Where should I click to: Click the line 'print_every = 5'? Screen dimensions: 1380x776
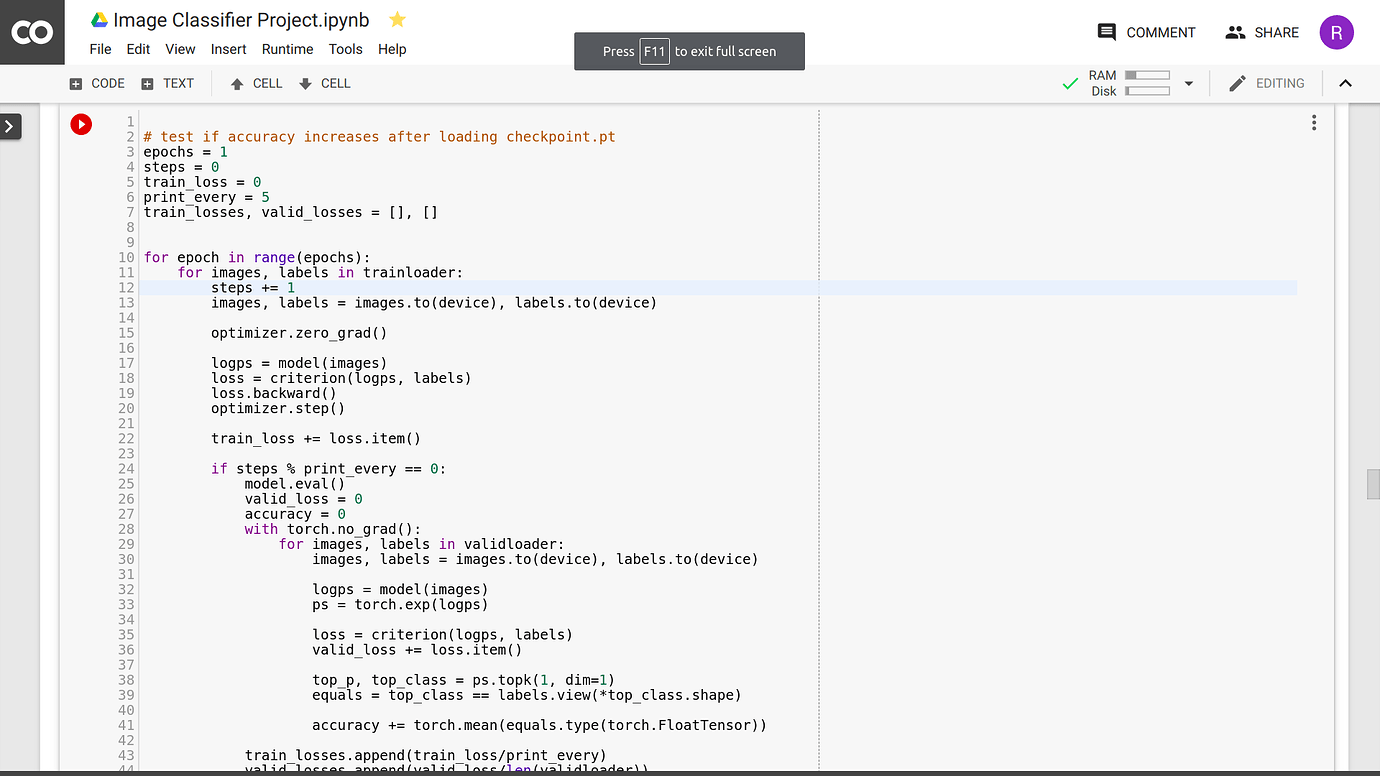point(207,197)
